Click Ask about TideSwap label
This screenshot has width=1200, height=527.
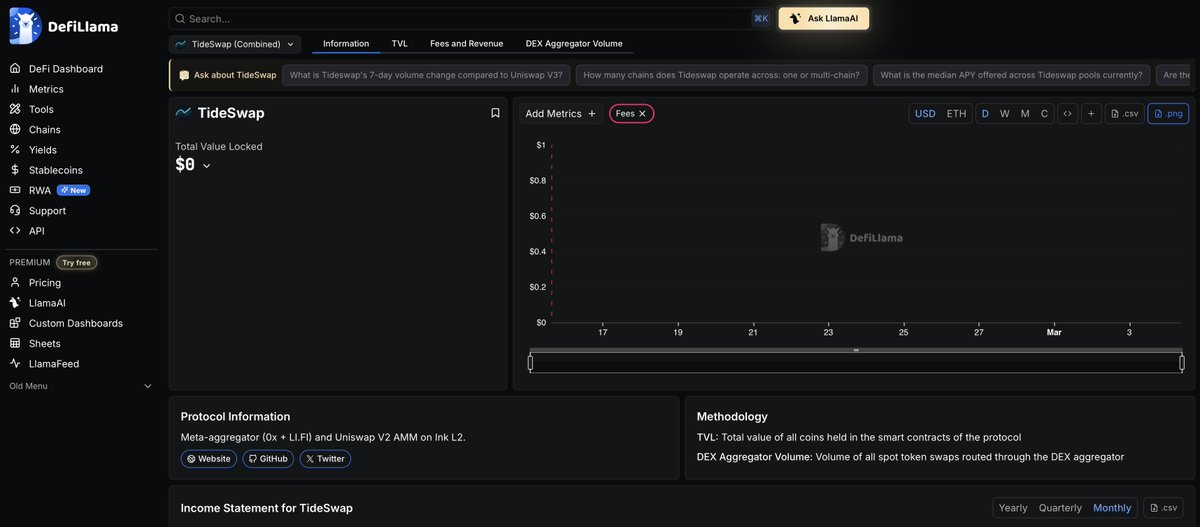(x=228, y=75)
